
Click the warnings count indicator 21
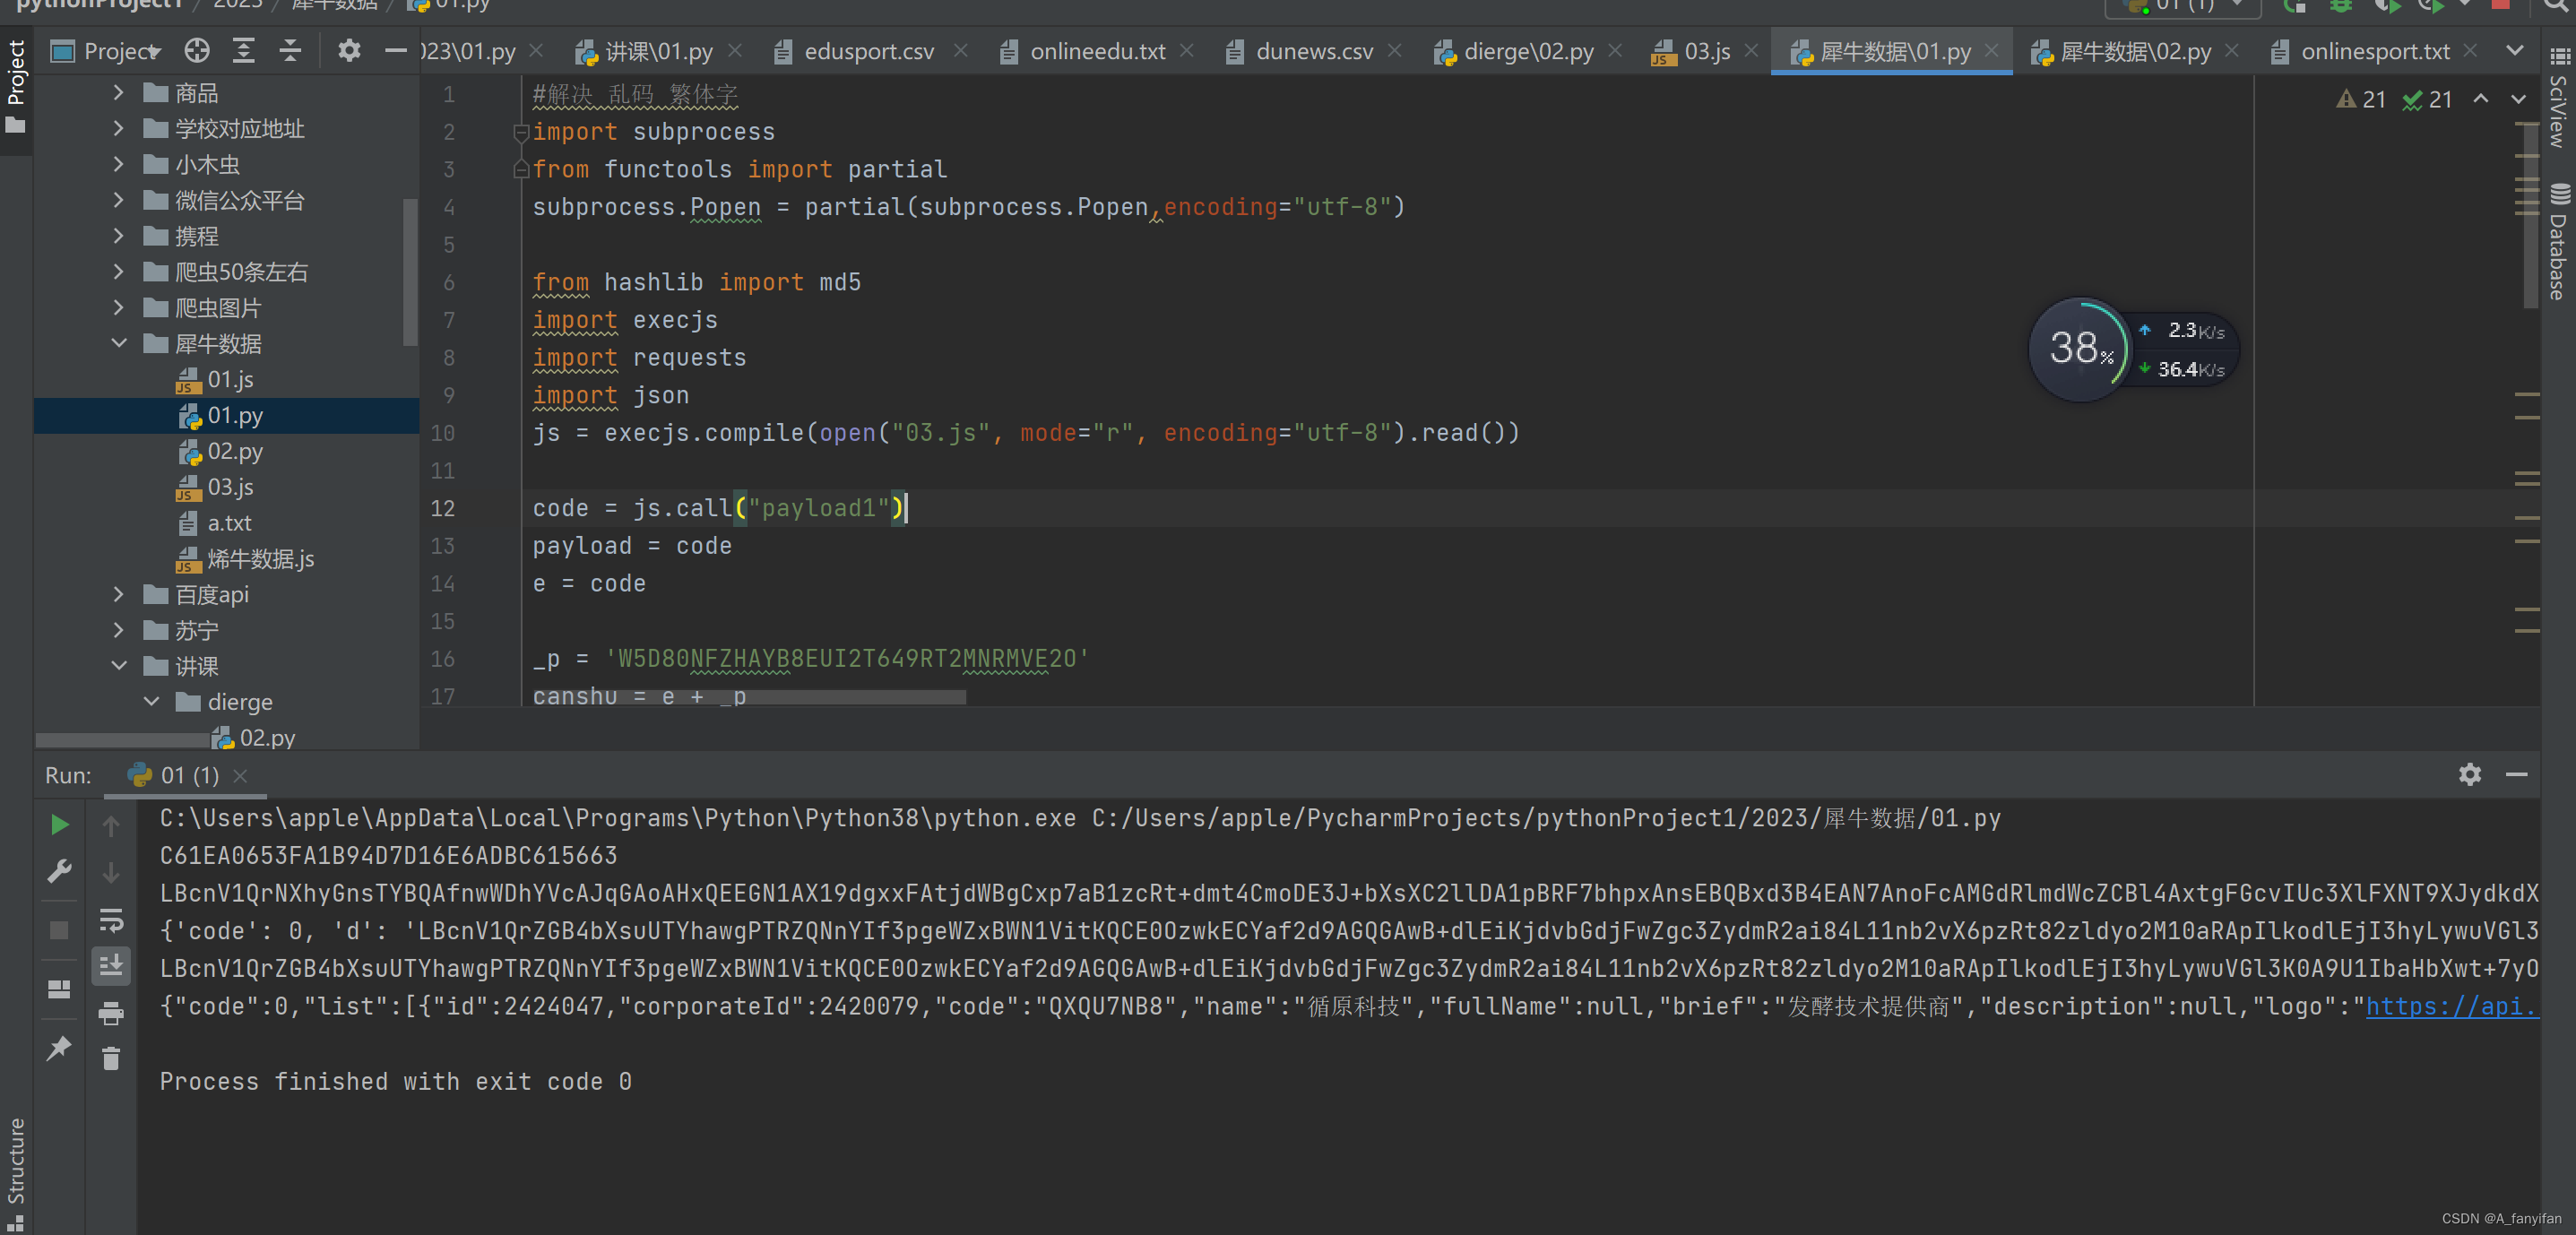pyautogui.click(x=2361, y=99)
